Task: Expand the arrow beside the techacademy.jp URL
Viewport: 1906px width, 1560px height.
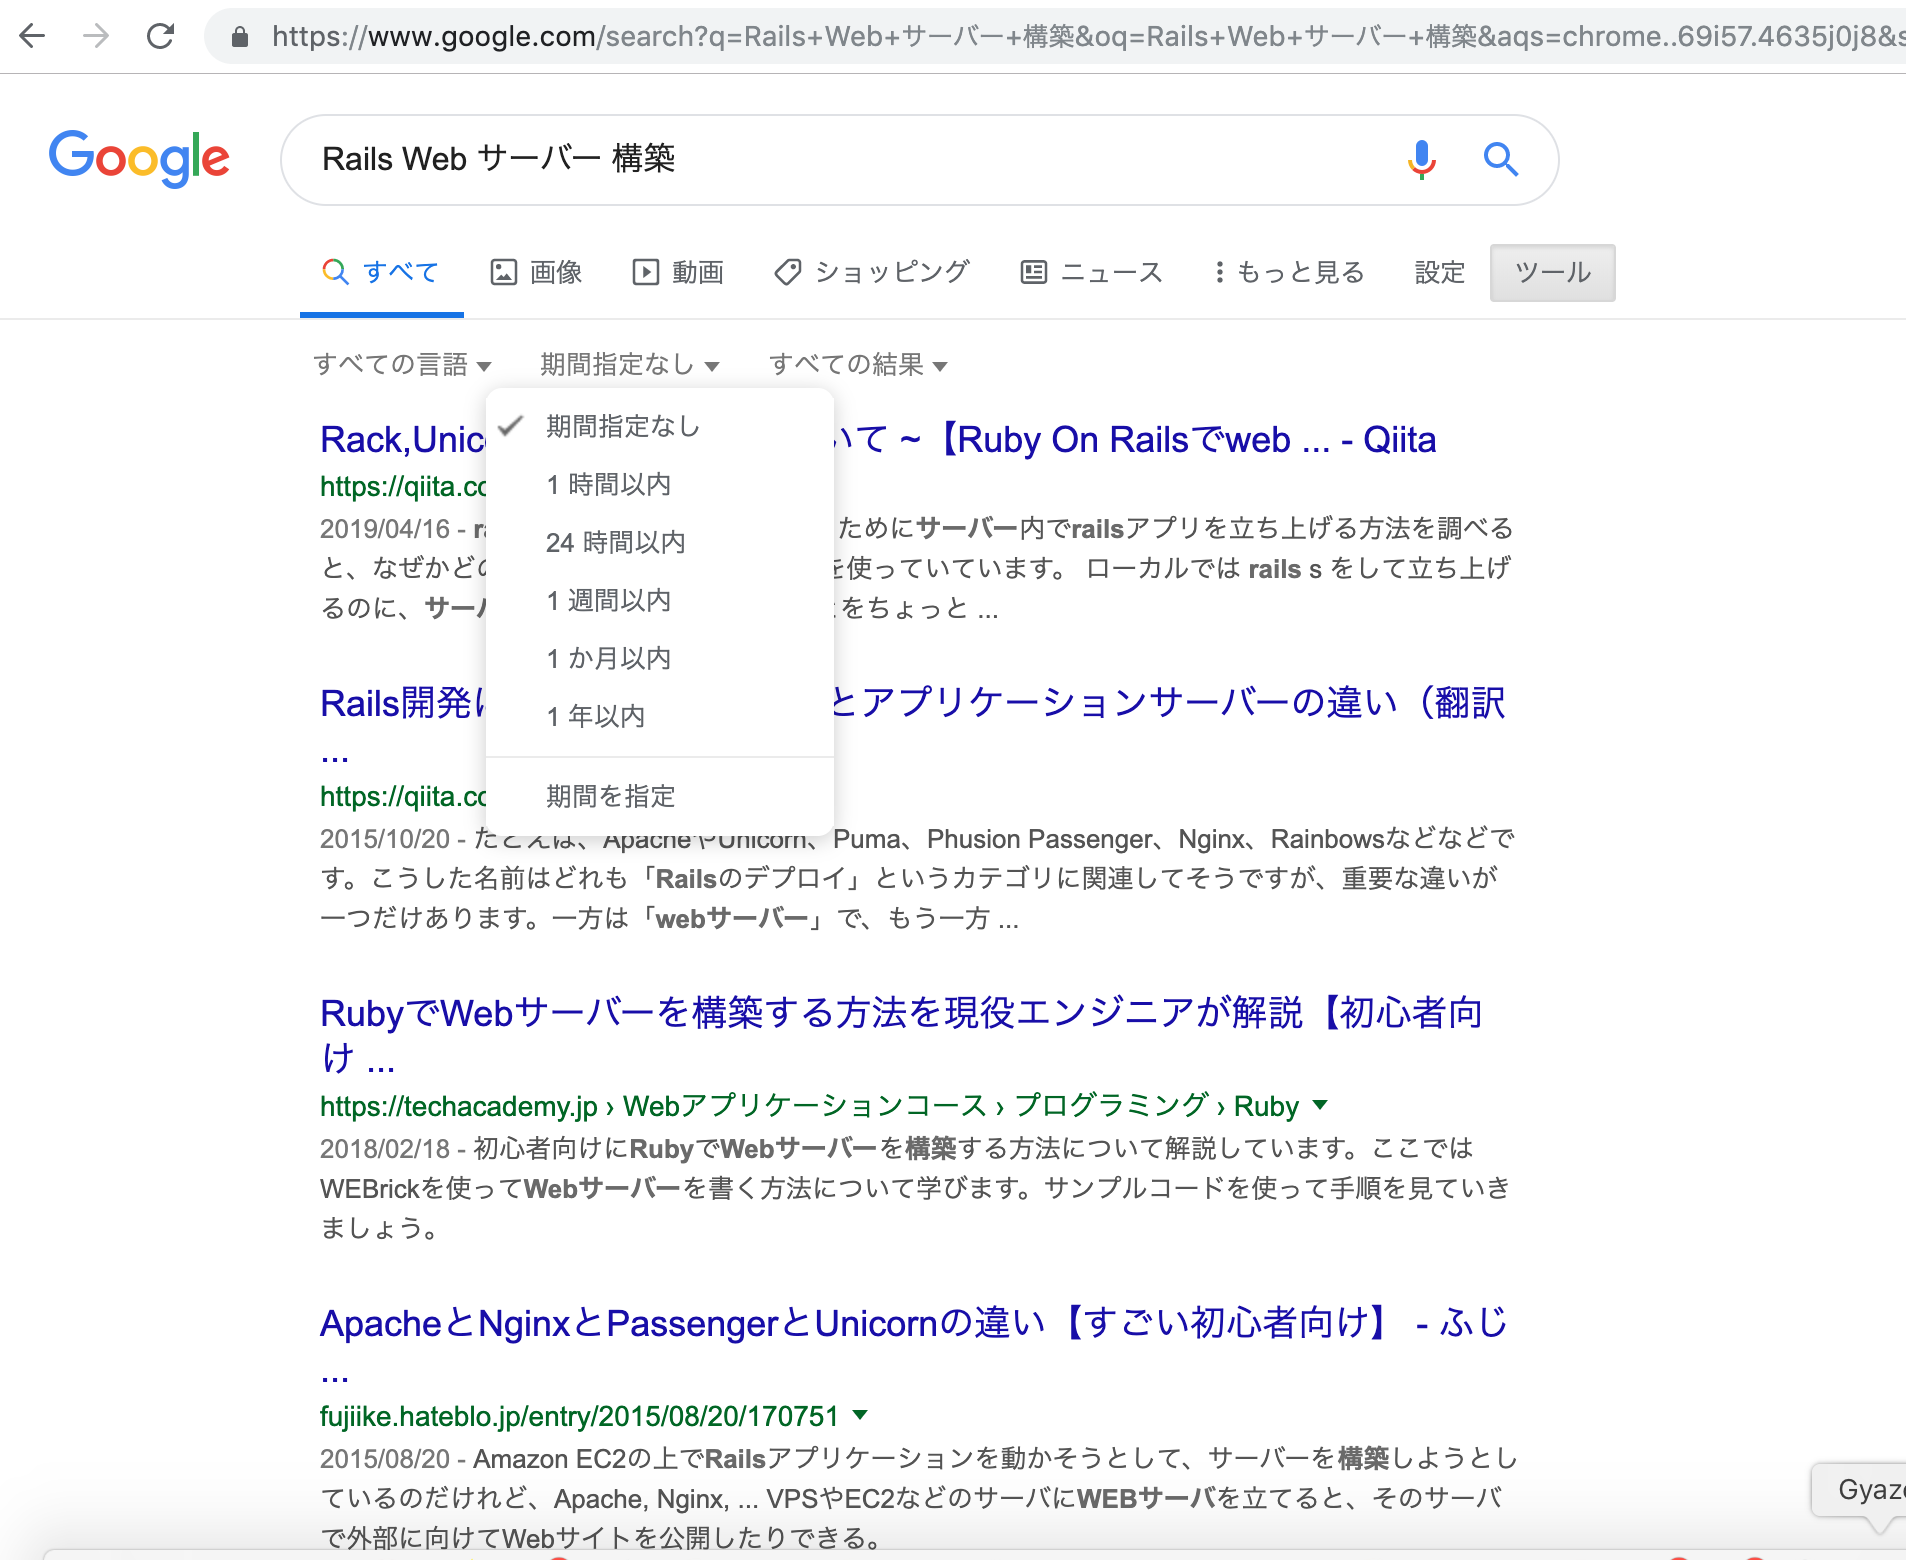Action: (x=1320, y=1105)
